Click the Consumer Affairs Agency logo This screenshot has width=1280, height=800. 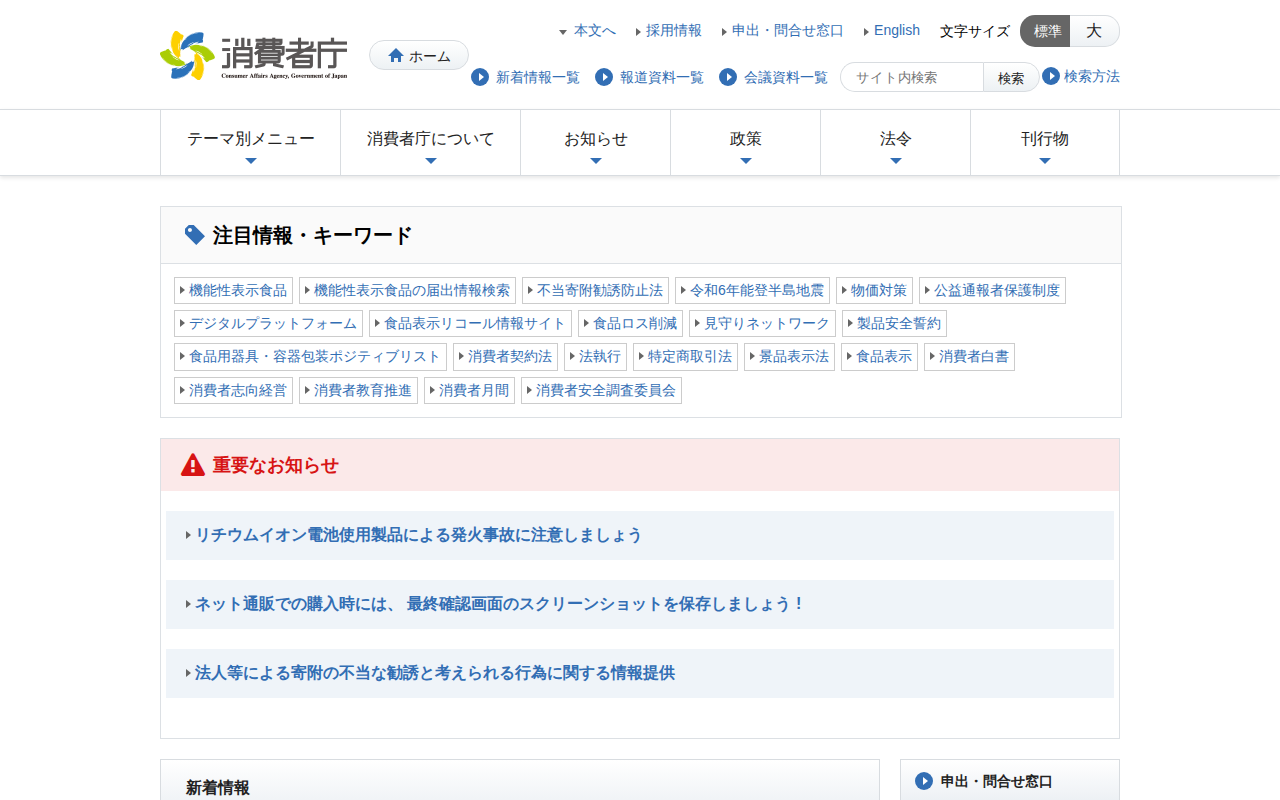point(254,55)
